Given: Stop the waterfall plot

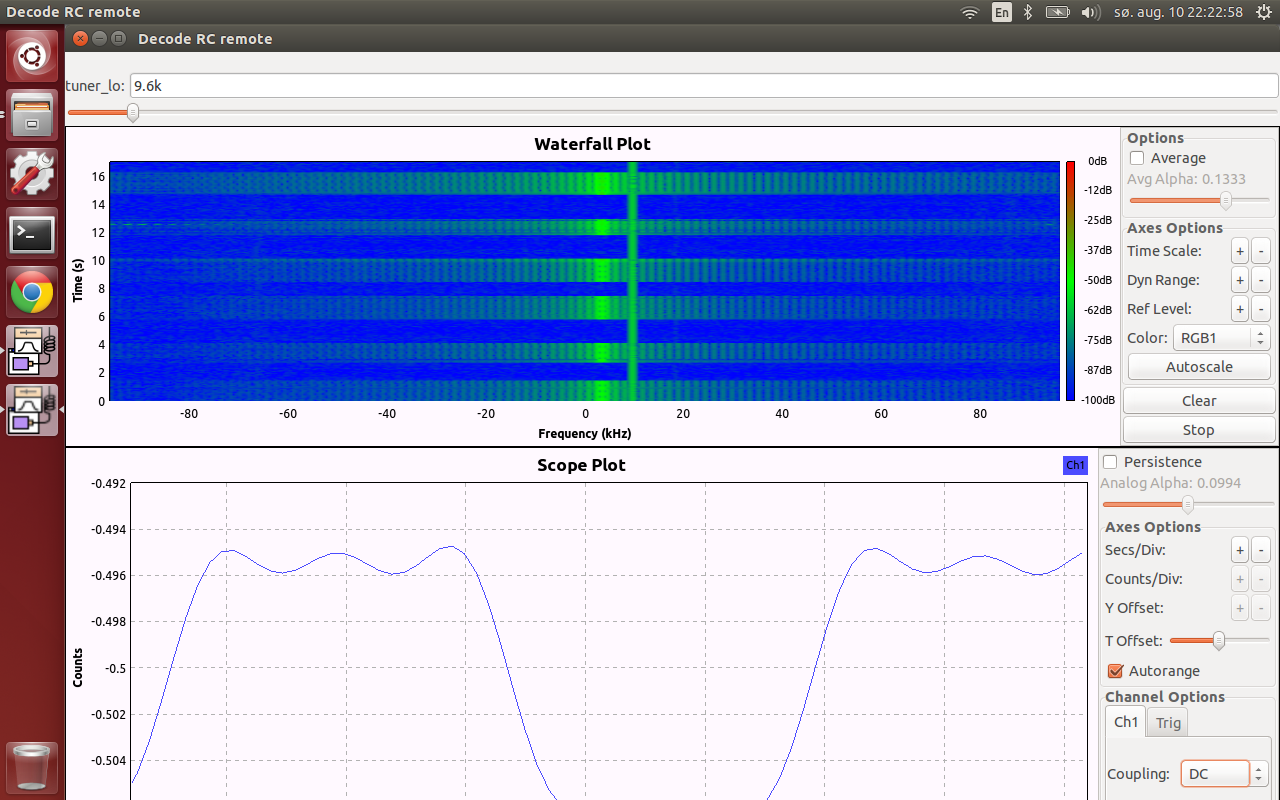Looking at the screenshot, I should [x=1199, y=430].
